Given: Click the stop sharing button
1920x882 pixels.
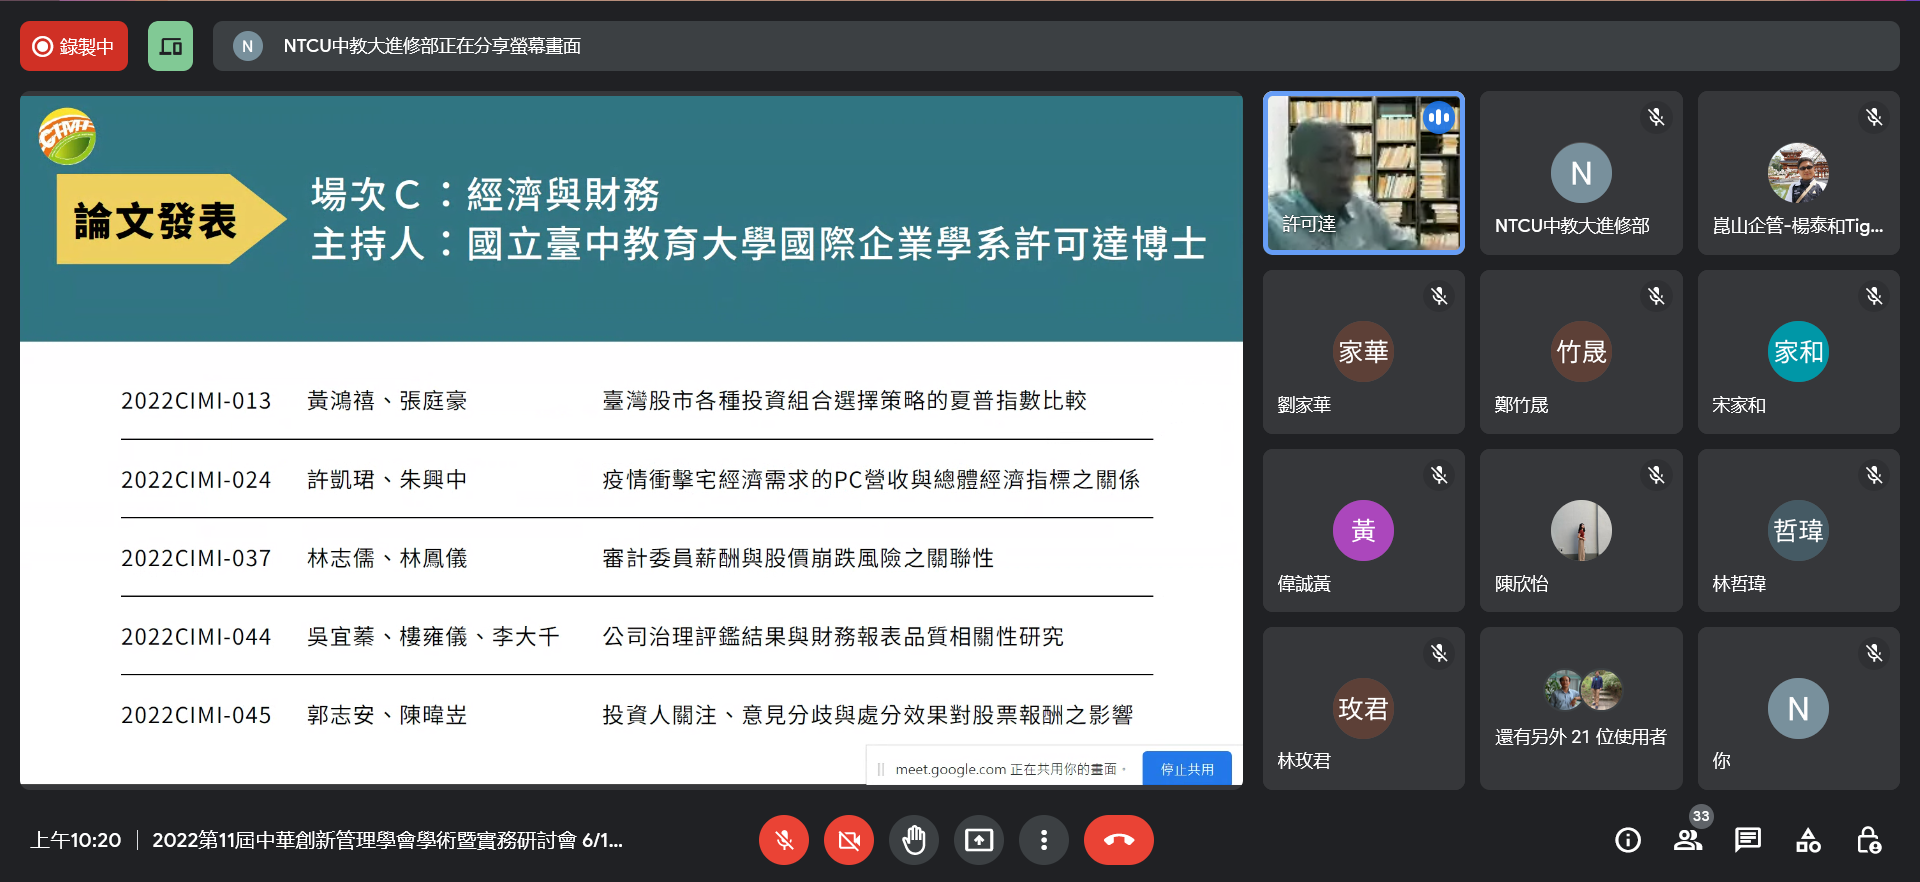Looking at the screenshot, I should [x=1186, y=769].
